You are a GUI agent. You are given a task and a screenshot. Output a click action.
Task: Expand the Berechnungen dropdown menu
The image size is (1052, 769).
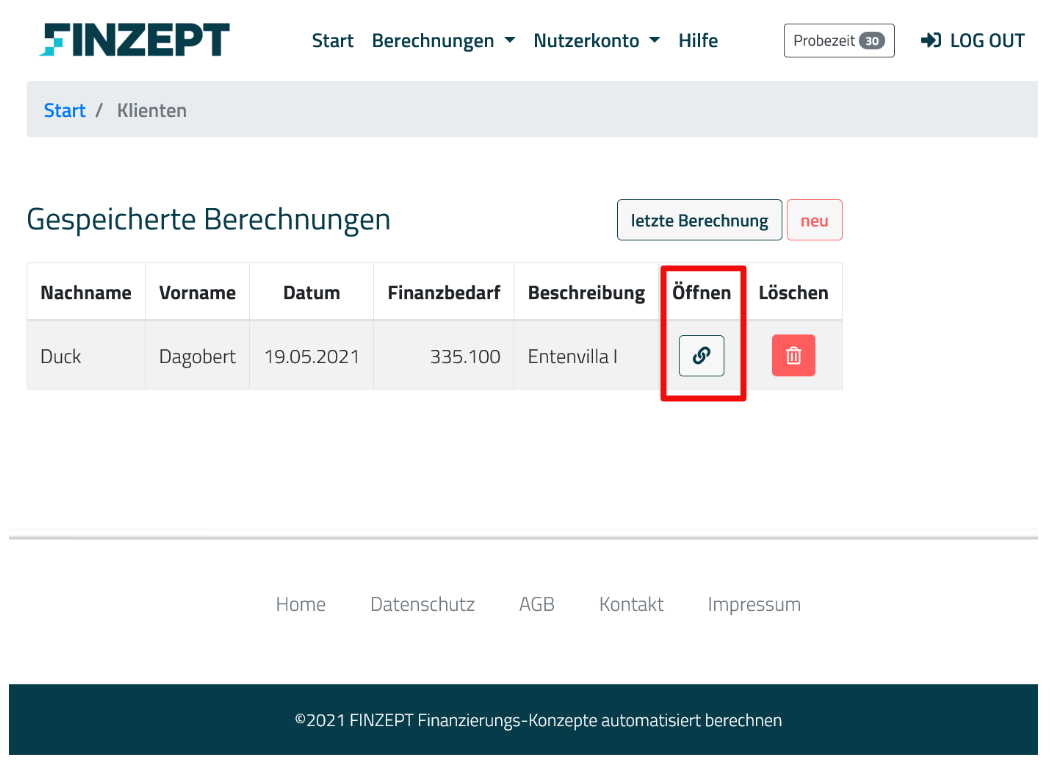point(443,41)
